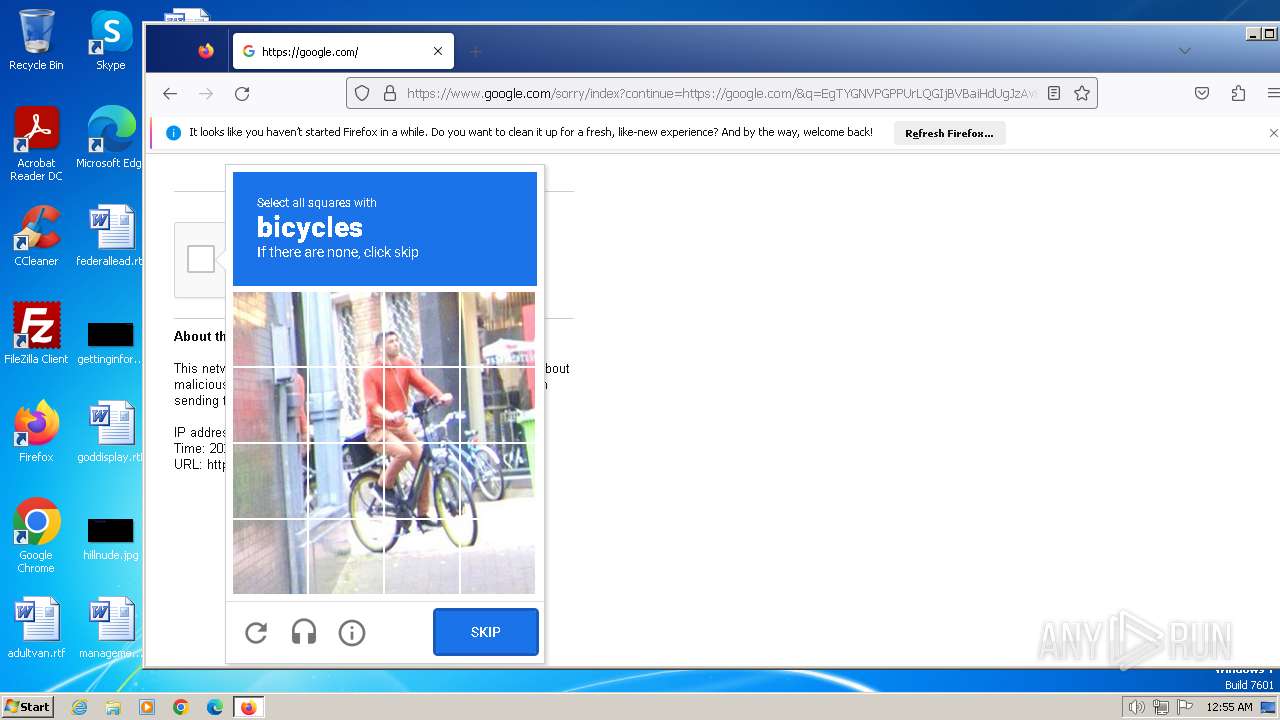Focus the Firefox URL address bar

[722, 93]
